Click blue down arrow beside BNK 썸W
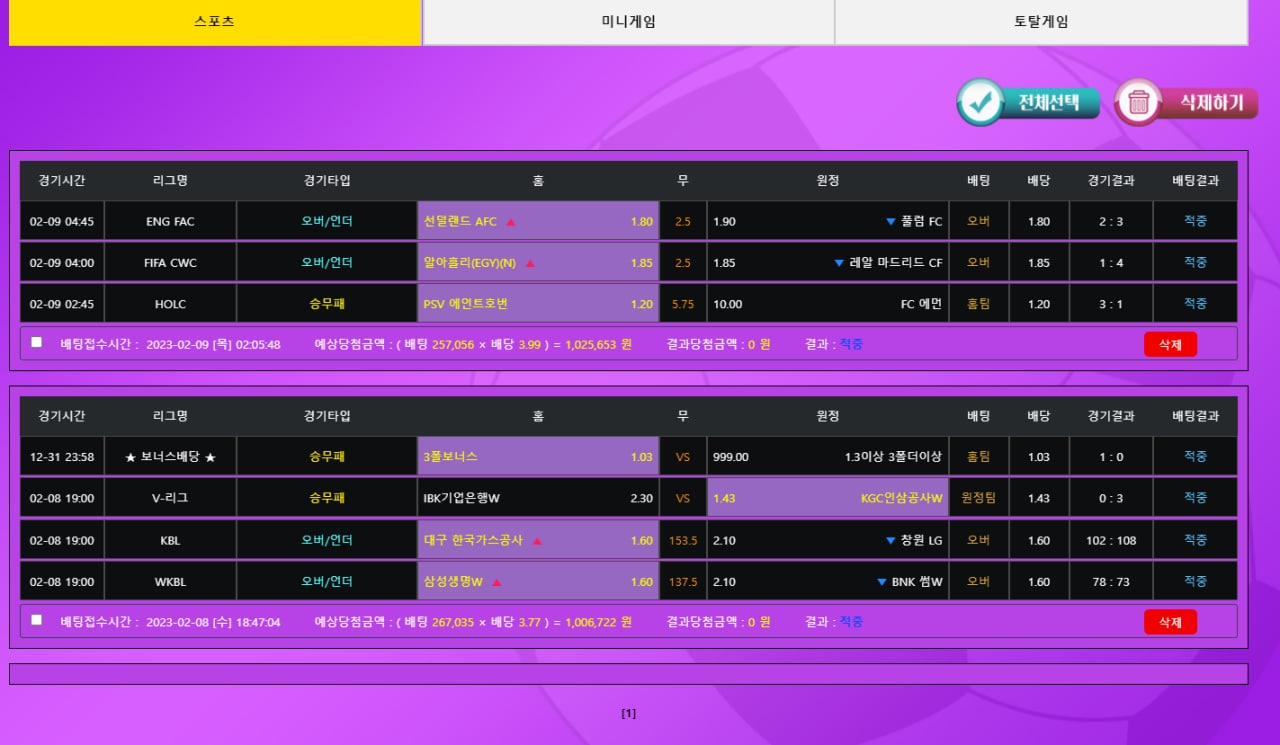1280x745 pixels. tap(881, 582)
